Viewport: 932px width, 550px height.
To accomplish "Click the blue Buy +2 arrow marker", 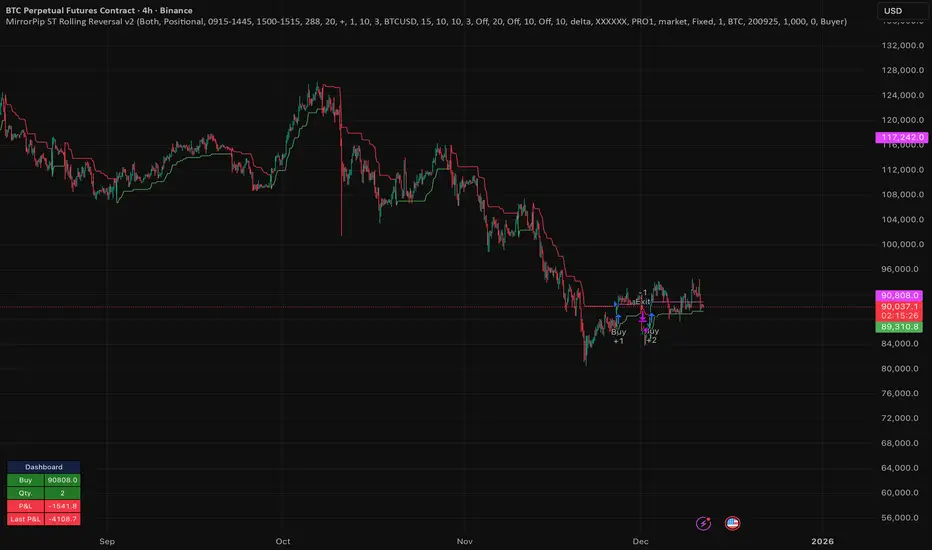I will pyautogui.click(x=652, y=318).
